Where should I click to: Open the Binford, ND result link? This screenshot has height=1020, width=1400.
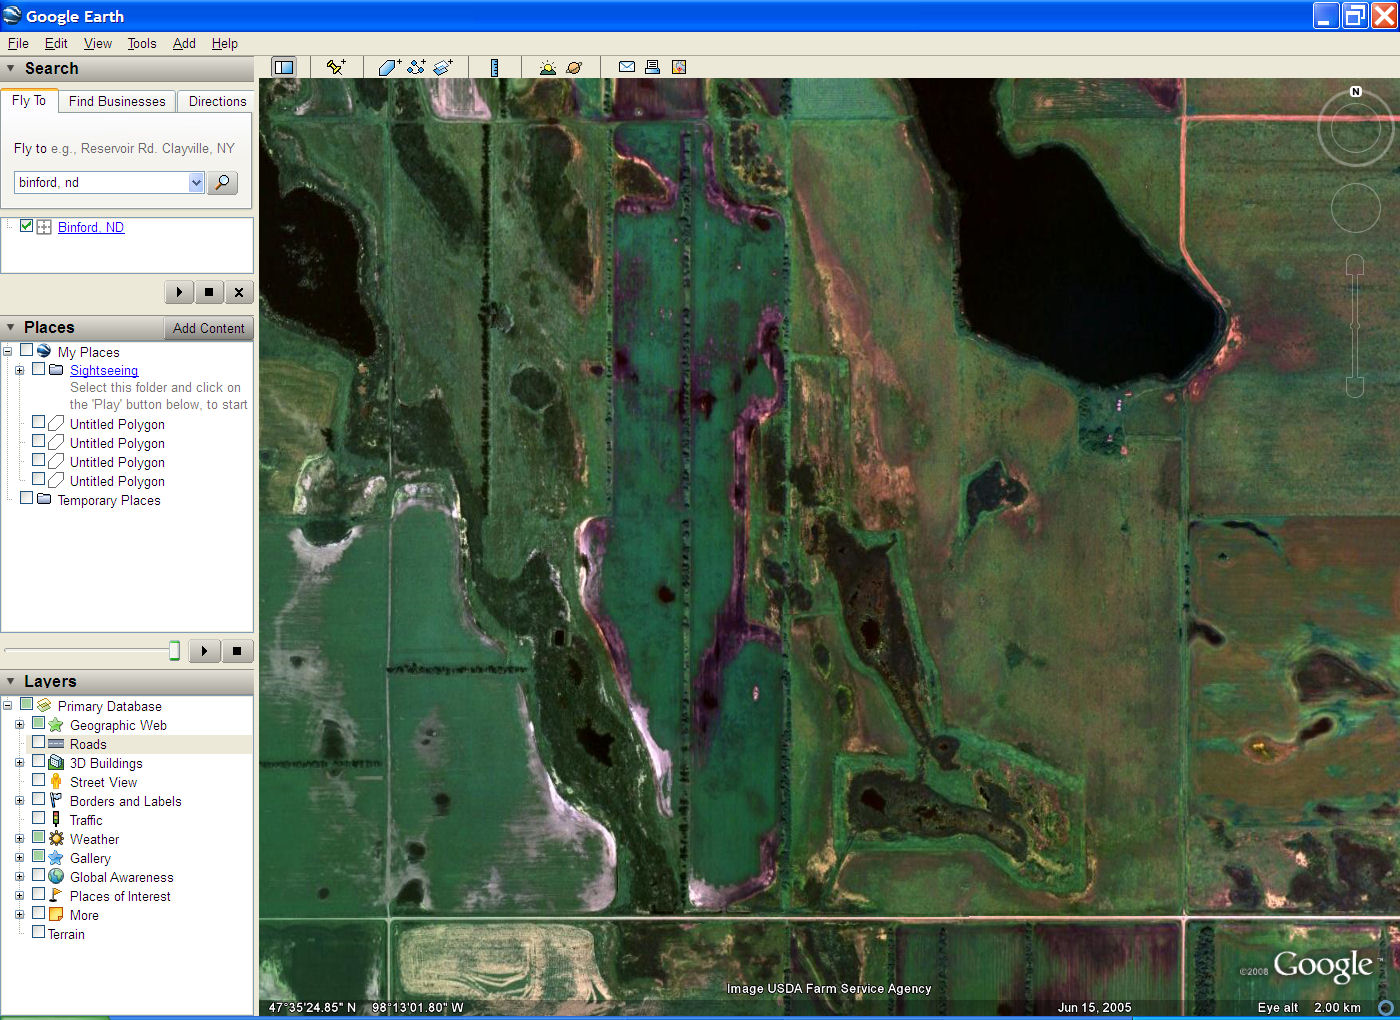pyautogui.click(x=91, y=227)
